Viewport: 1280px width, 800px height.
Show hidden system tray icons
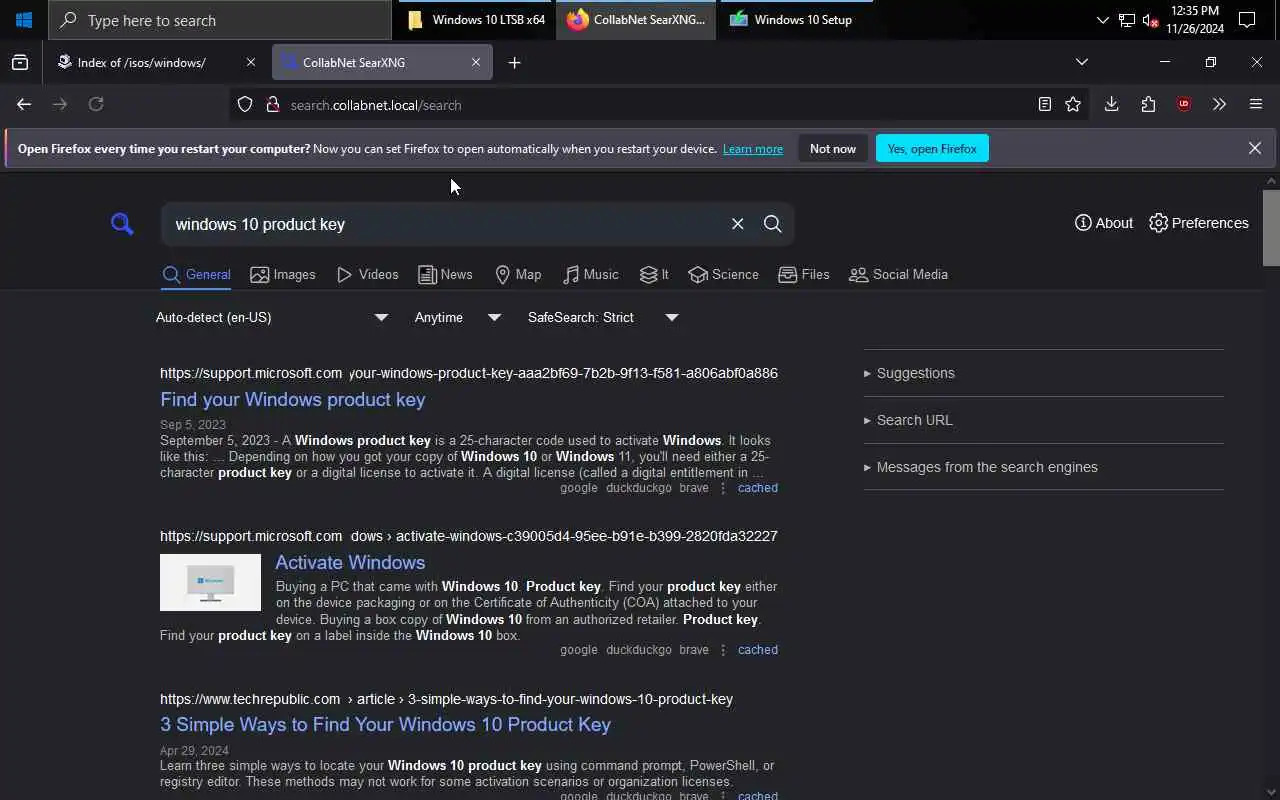[x=1102, y=20]
